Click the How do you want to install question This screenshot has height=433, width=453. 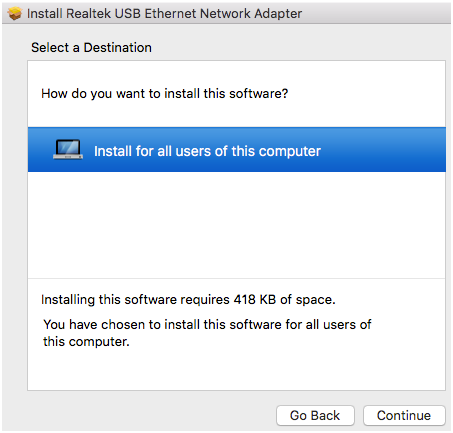click(x=164, y=94)
